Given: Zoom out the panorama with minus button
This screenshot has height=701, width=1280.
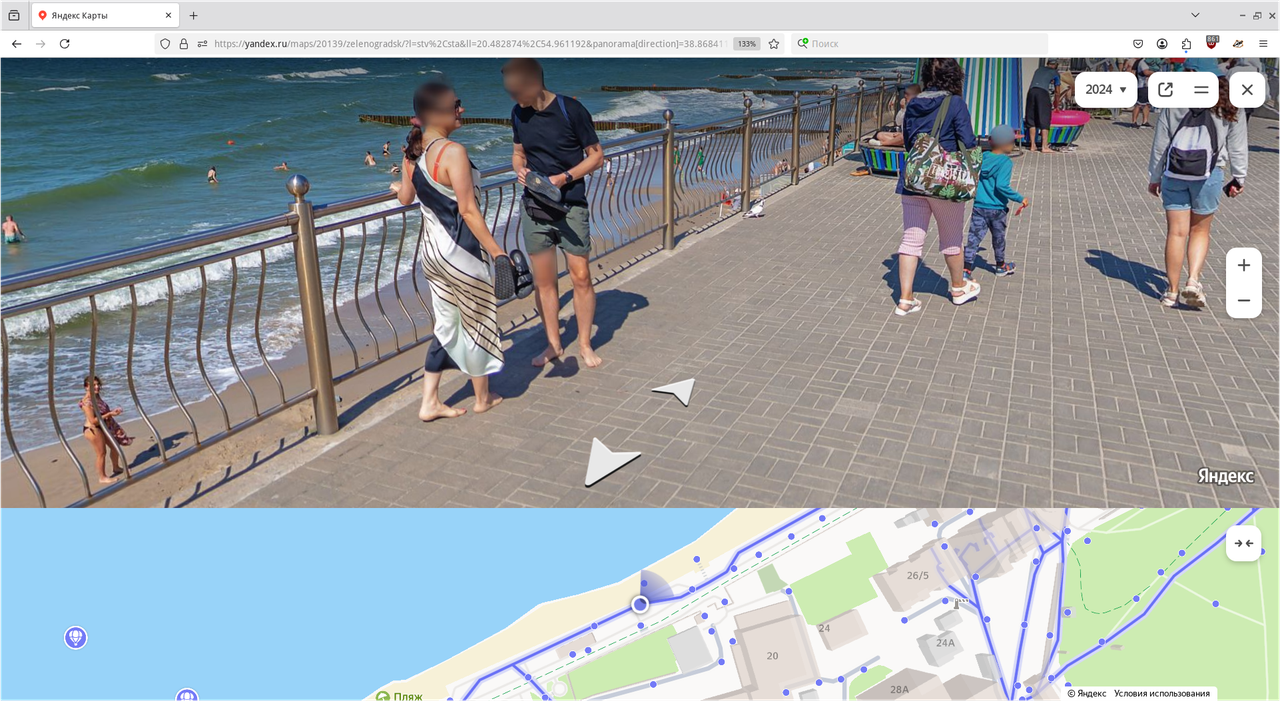Looking at the screenshot, I should 1244,301.
